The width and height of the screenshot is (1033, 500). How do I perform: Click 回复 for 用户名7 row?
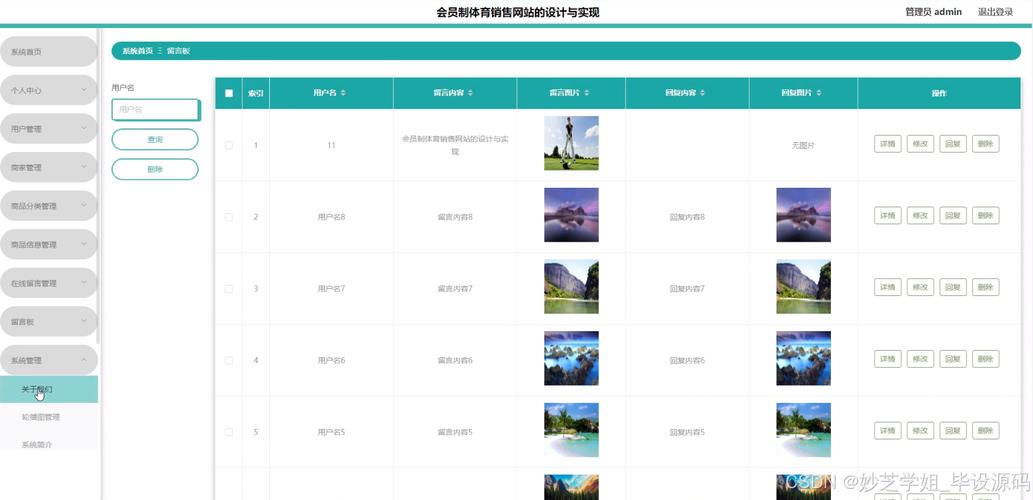[953, 287]
